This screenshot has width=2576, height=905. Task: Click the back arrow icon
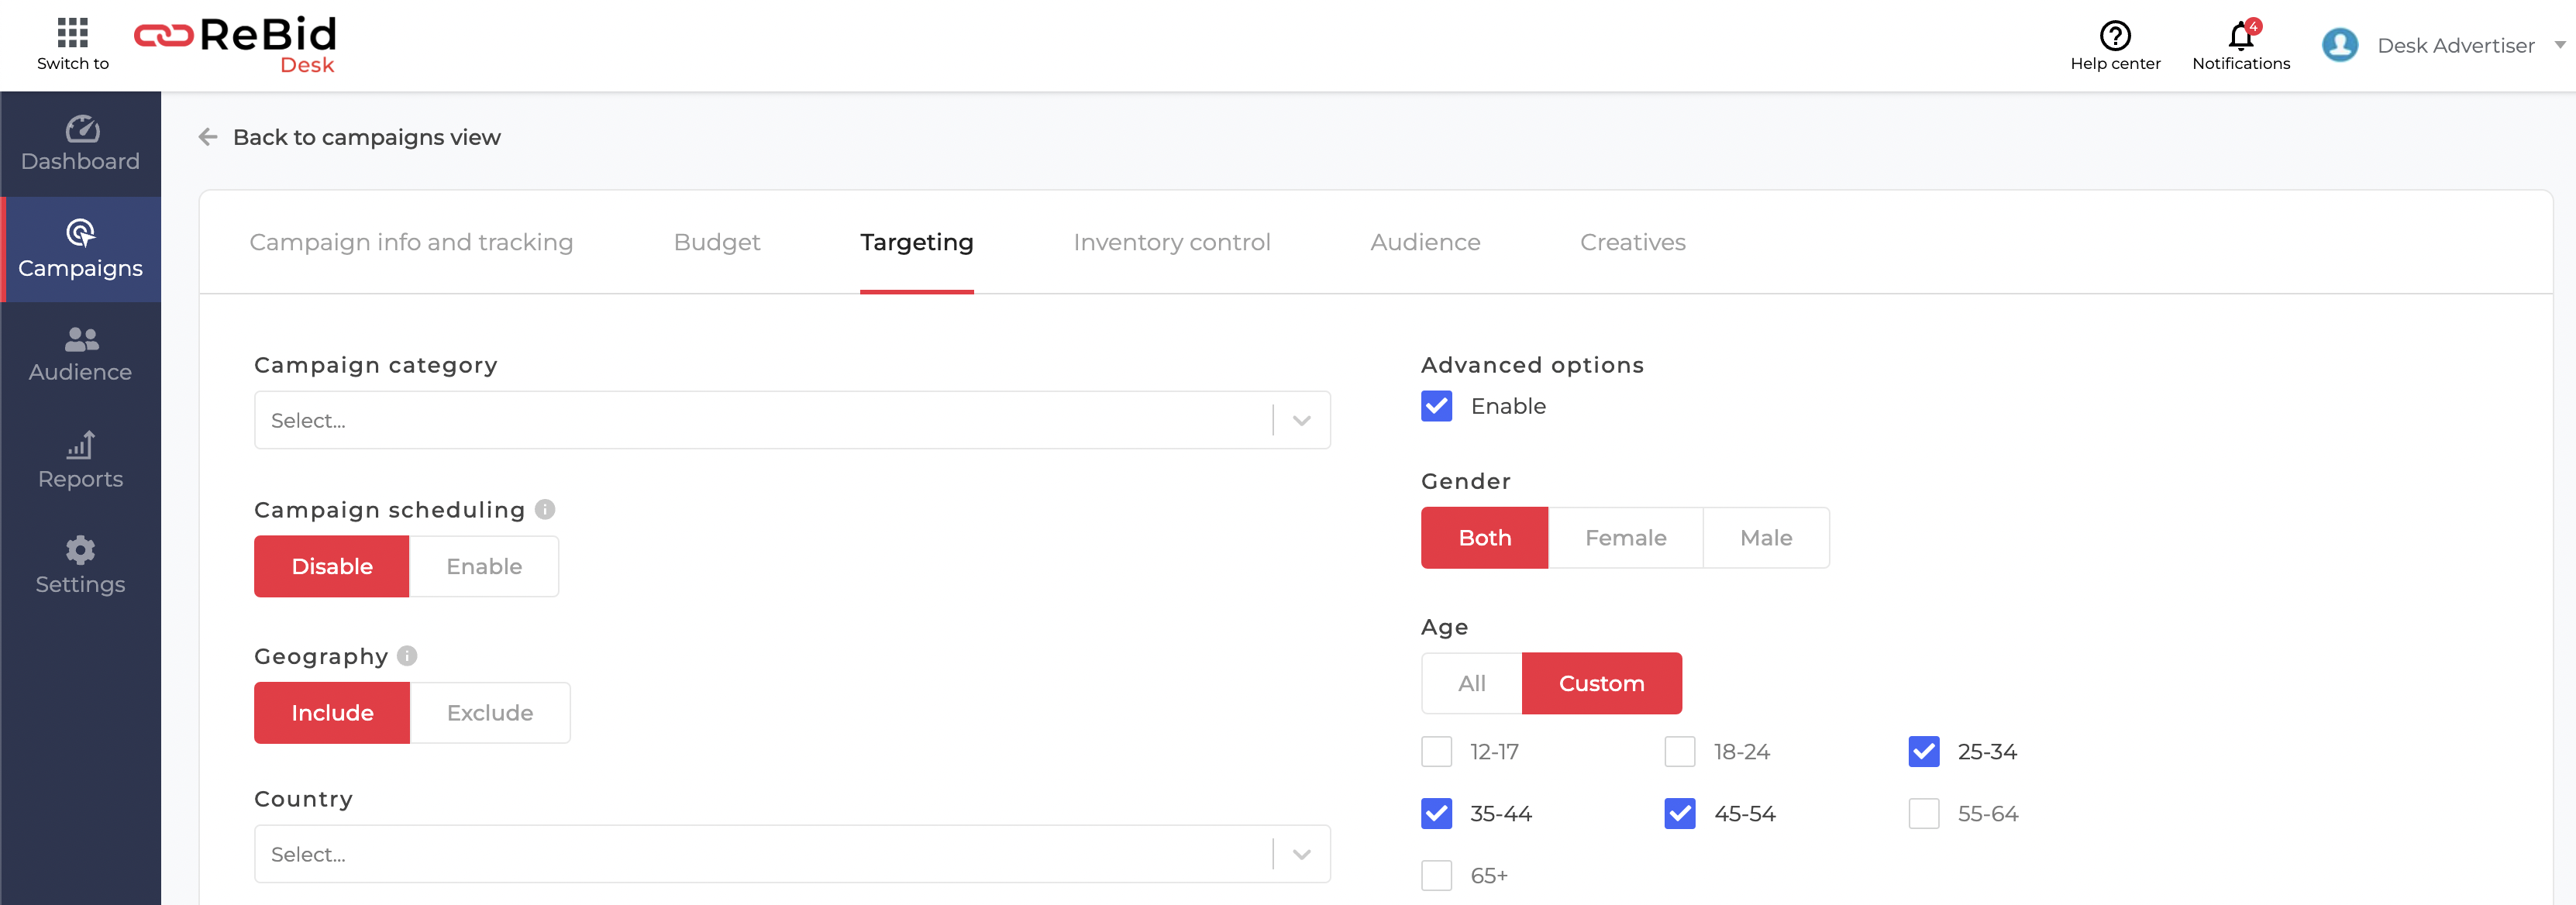208,137
